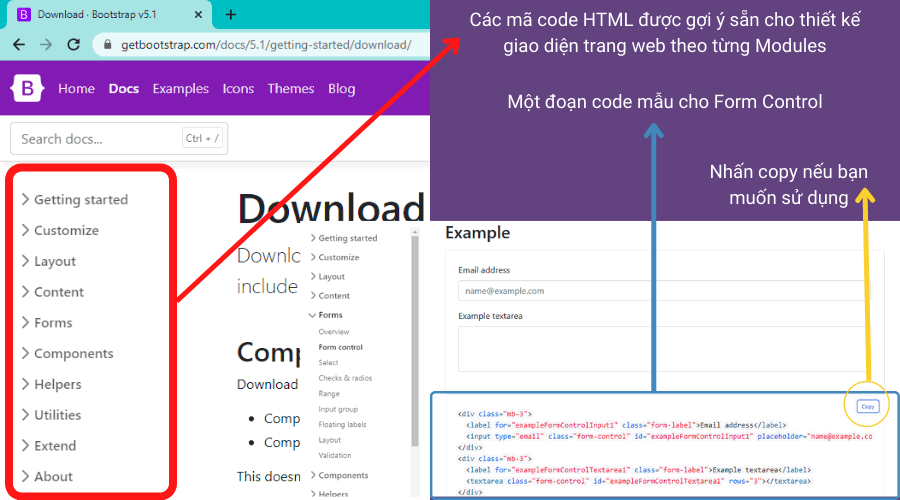900x500 pixels.
Task: Select the Download · Bootstrap v5.1 tab
Action: pyautogui.click(x=109, y=14)
